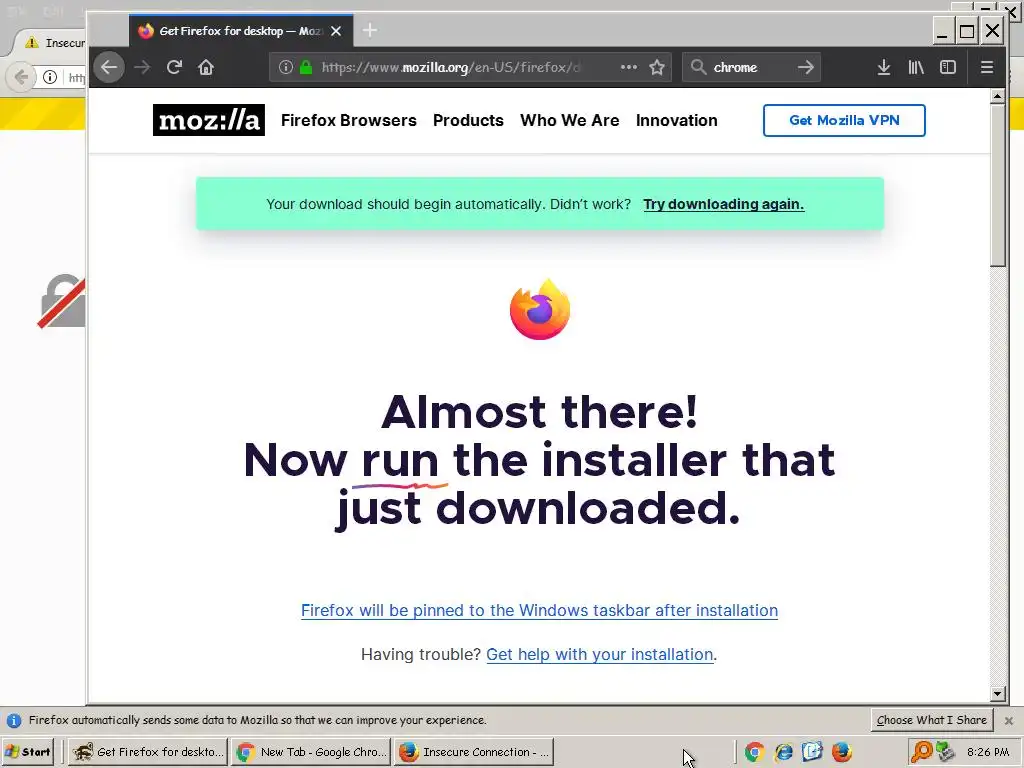Go back using Firefox back arrow
Viewport: 1024px width, 768px height.
point(109,67)
